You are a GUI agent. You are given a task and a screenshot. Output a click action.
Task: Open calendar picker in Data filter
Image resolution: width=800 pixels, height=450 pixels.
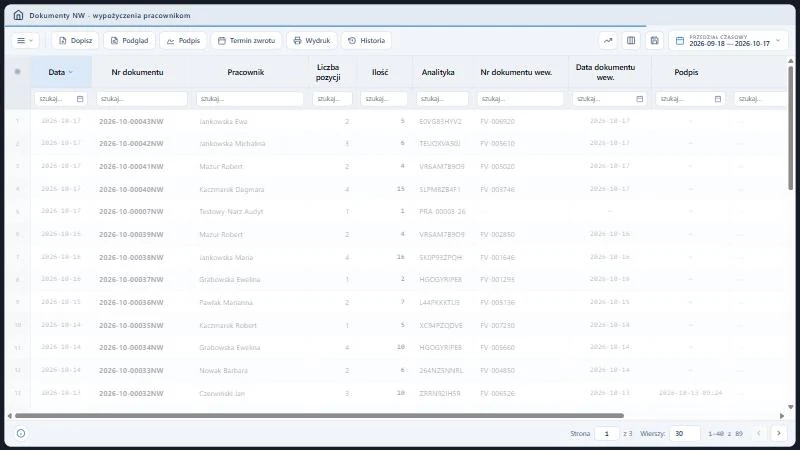80,99
